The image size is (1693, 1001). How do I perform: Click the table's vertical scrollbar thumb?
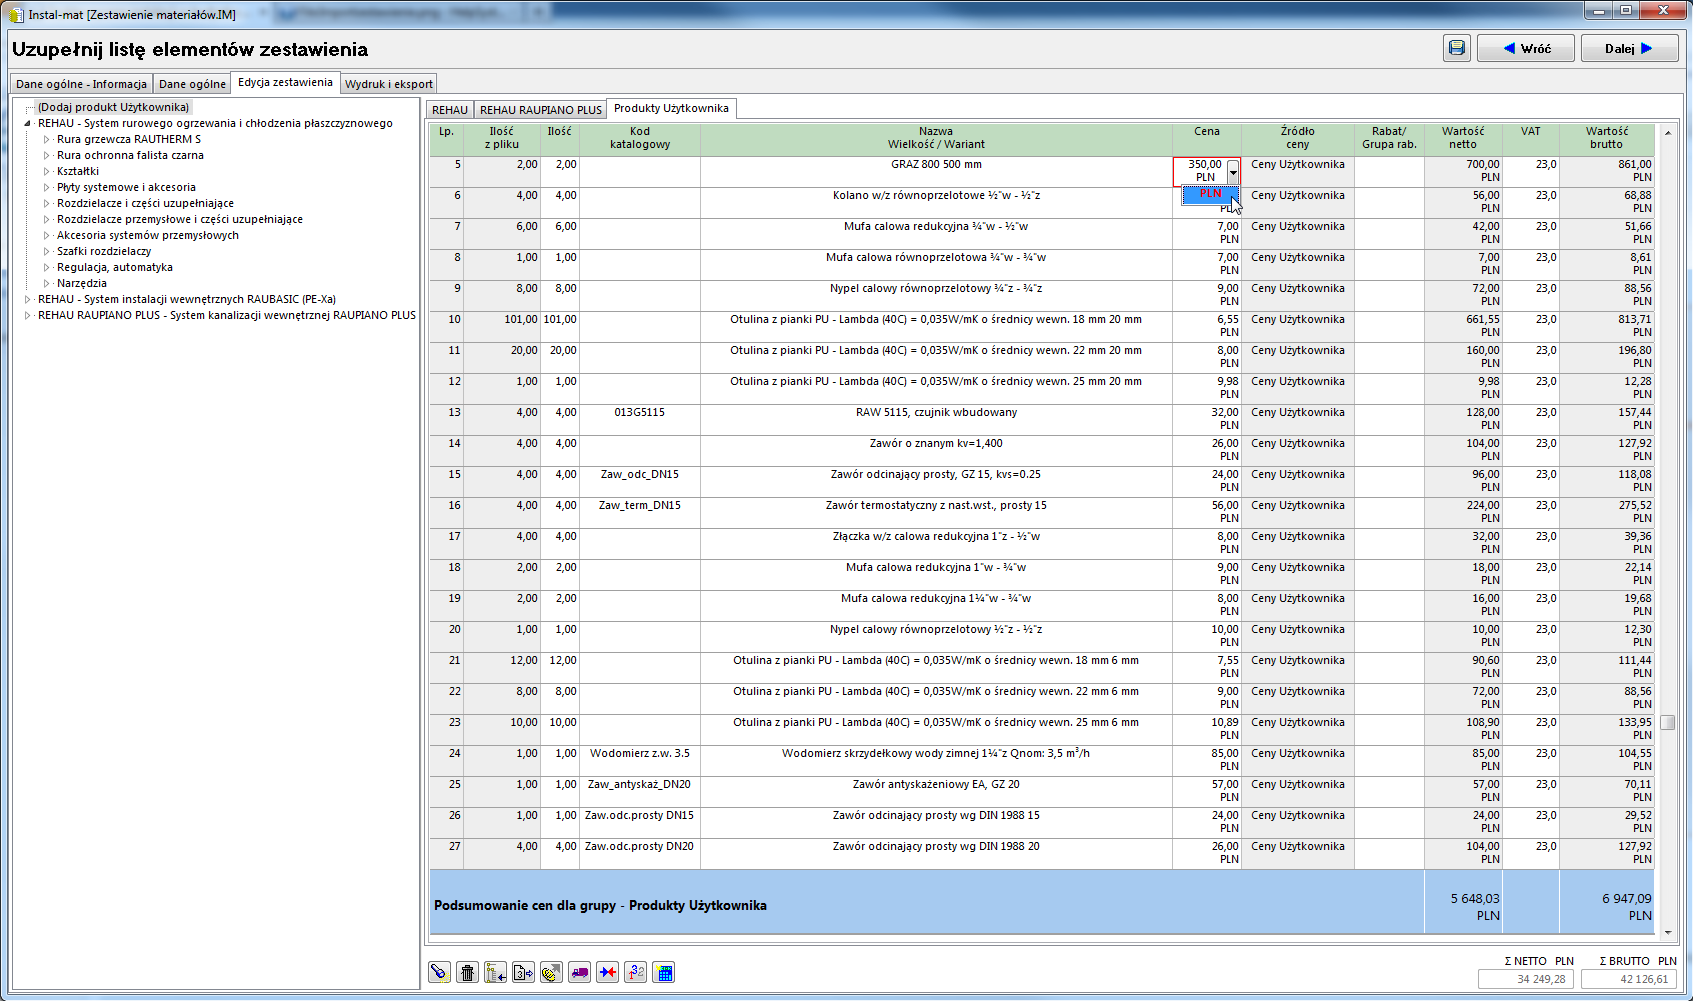click(1667, 722)
